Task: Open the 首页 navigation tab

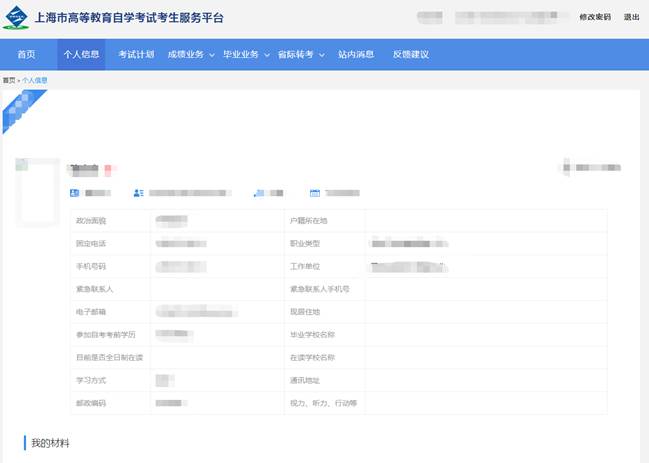Action: pyautogui.click(x=26, y=54)
